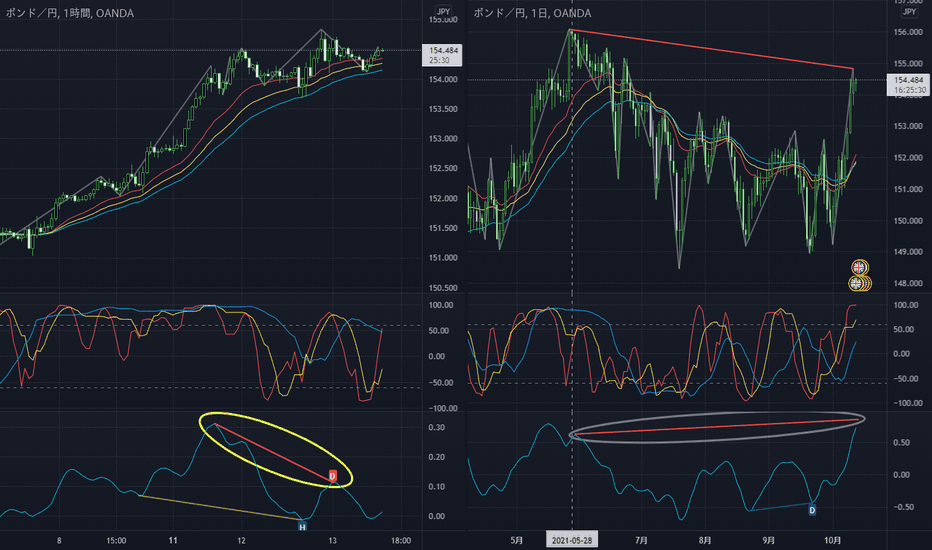Open the JPY currency selector on the 1時間 chart
Viewport: 932px width, 550px height.
tap(443, 11)
